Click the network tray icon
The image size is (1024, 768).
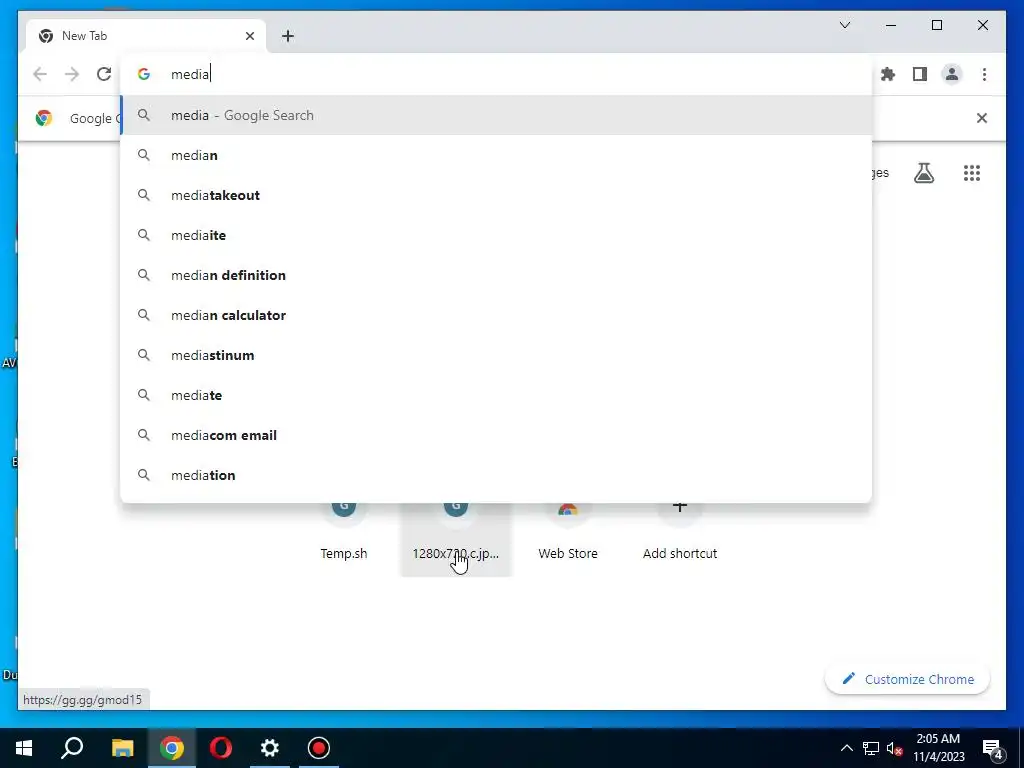tap(871, 748)
